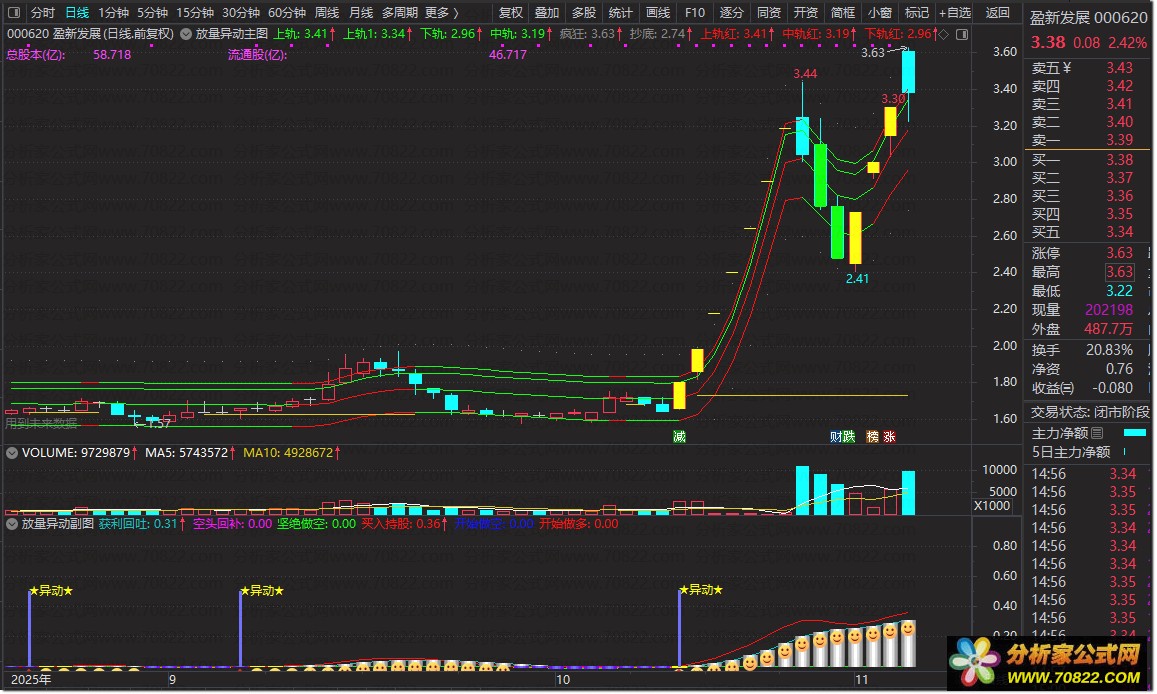This screenshot has width=1157, height=694.
Task: Open 小窗 mini window
Action: click(x=879, y=13)
